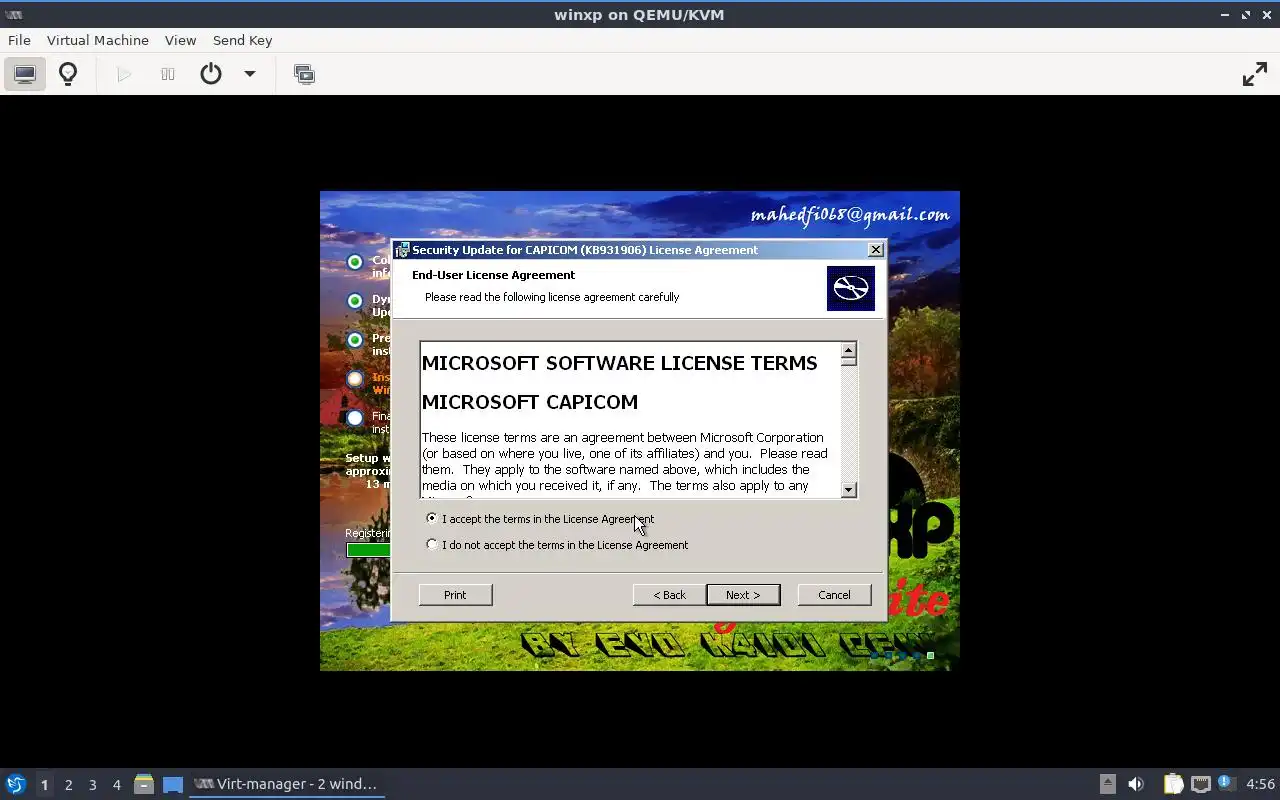The width and height of the screenshot is (1280, 800).
Task: Continue with the 'Next >' button
Action: tap(743, 594)
